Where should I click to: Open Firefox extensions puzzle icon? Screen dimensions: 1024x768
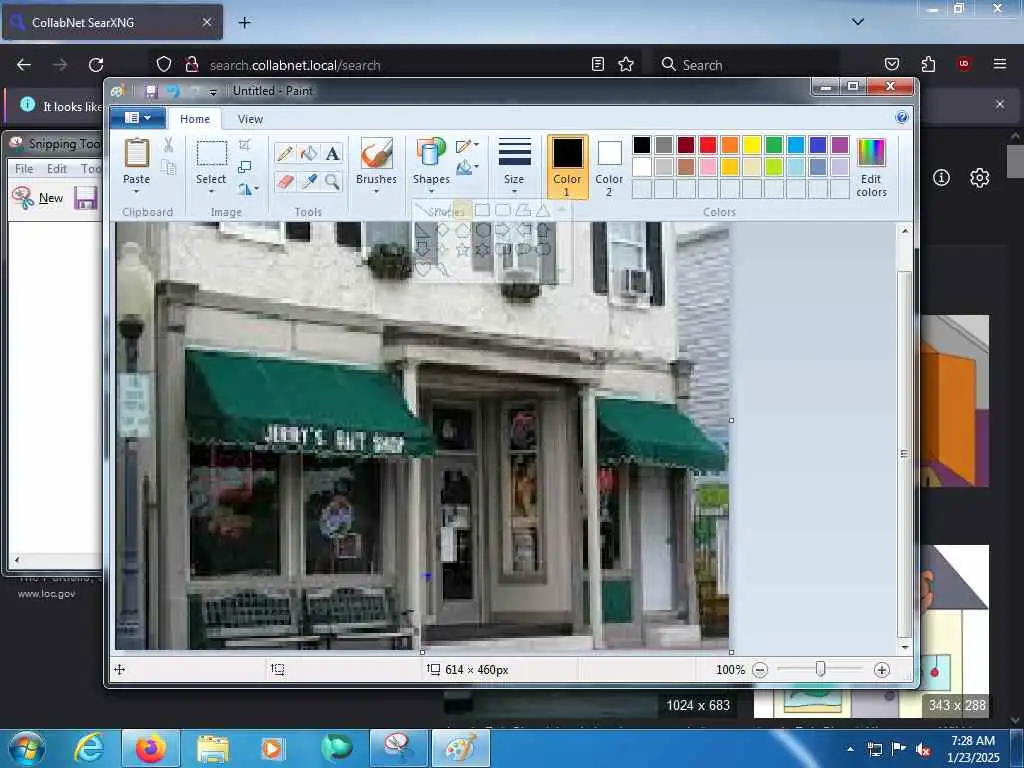click(x=928, y=64)
